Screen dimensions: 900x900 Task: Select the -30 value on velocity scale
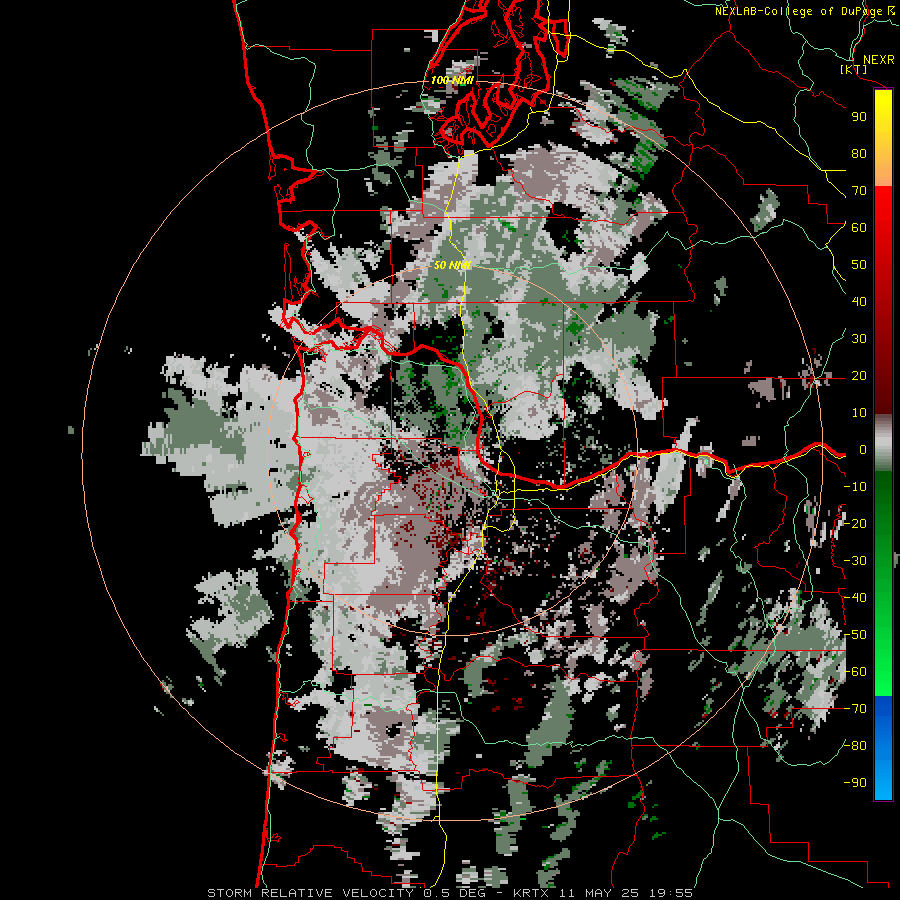[x=855, y=561]
